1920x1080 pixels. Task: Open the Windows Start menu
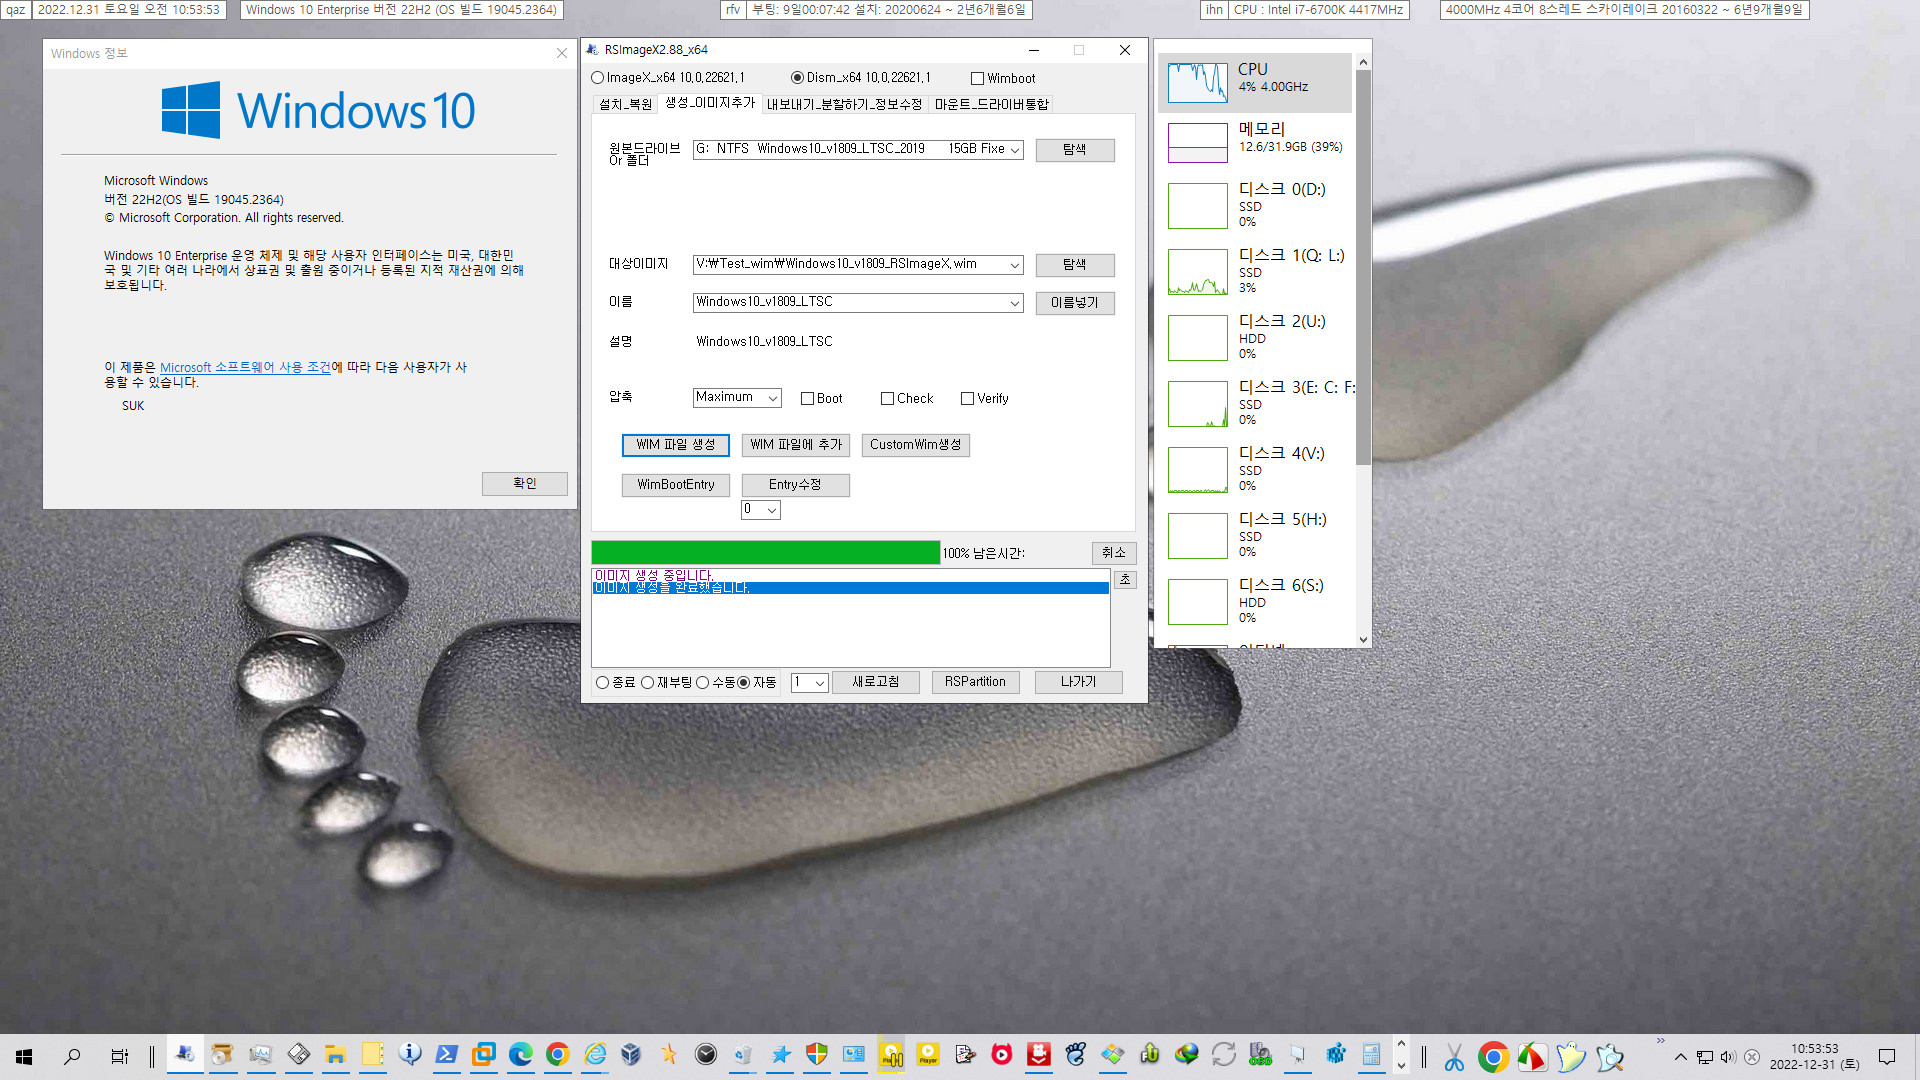(x=24, y=1056)
